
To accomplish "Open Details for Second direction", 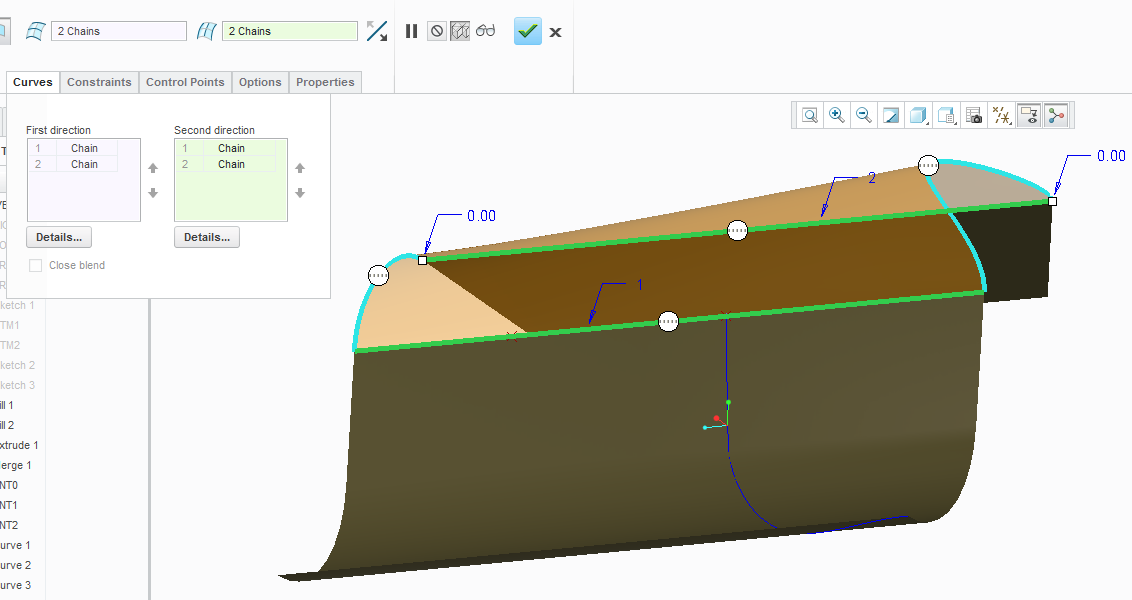I will (206, 237).
